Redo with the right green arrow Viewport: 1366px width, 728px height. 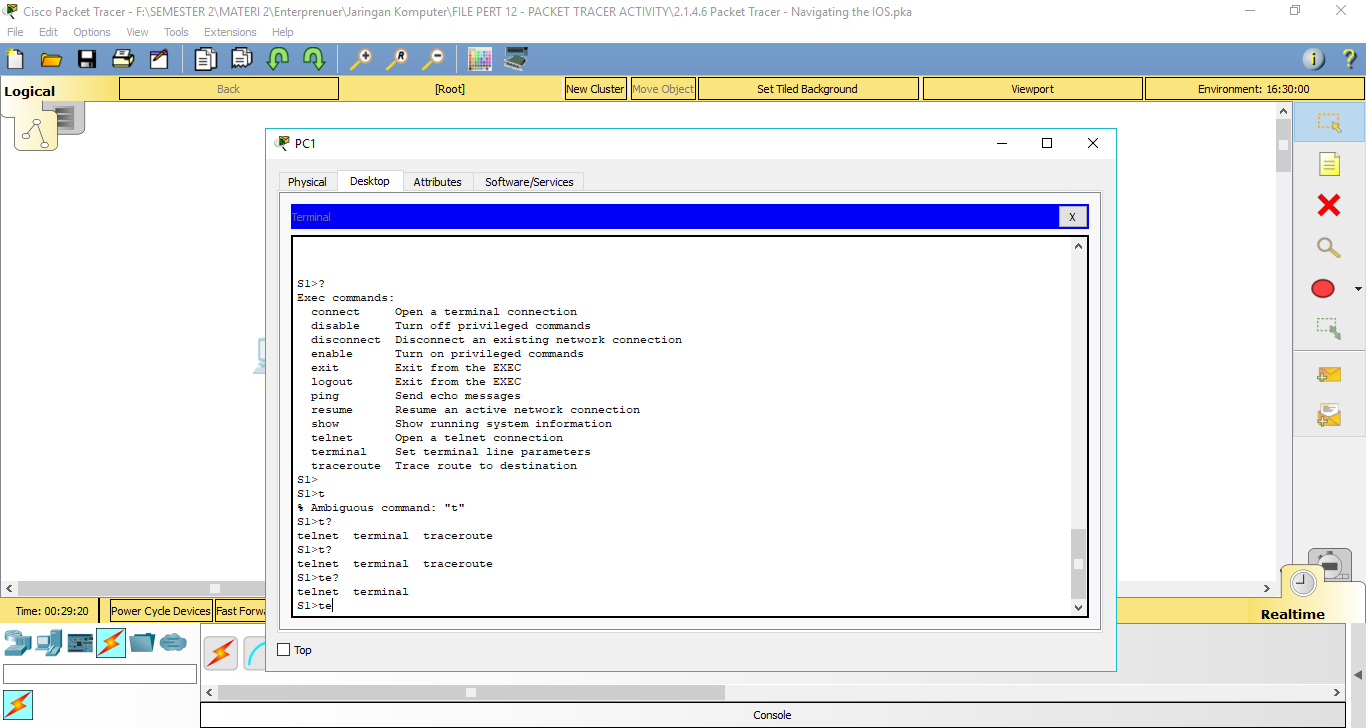point(314,59)
